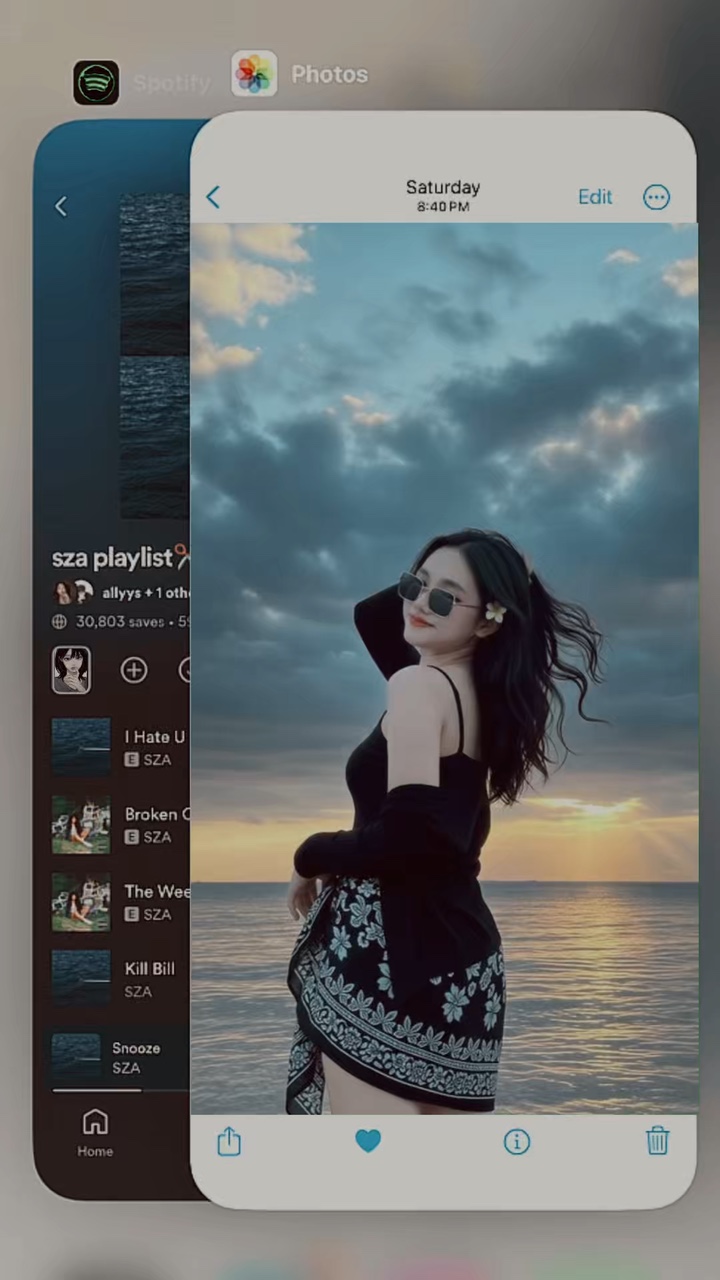The image size is (720, 1280).
Task: Go back using Photos back chevron
Action: tap(213, 197)
